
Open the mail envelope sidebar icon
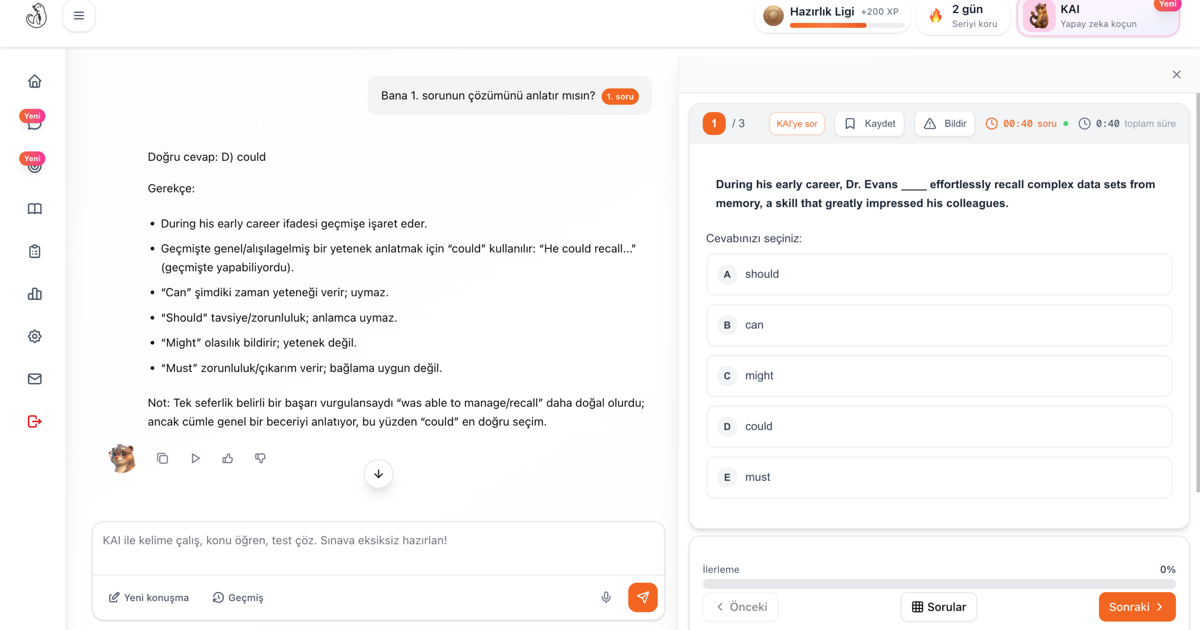35,379
